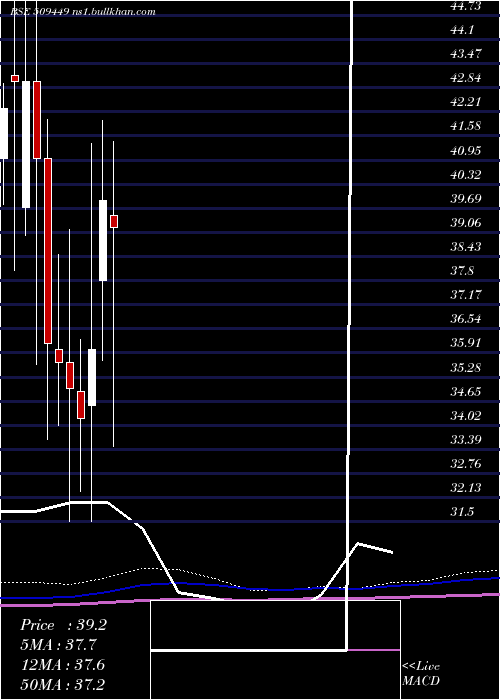Click the 40.32 price axis label
The width and height of the screenshot is (500, 700).
[x=466, y=174]
